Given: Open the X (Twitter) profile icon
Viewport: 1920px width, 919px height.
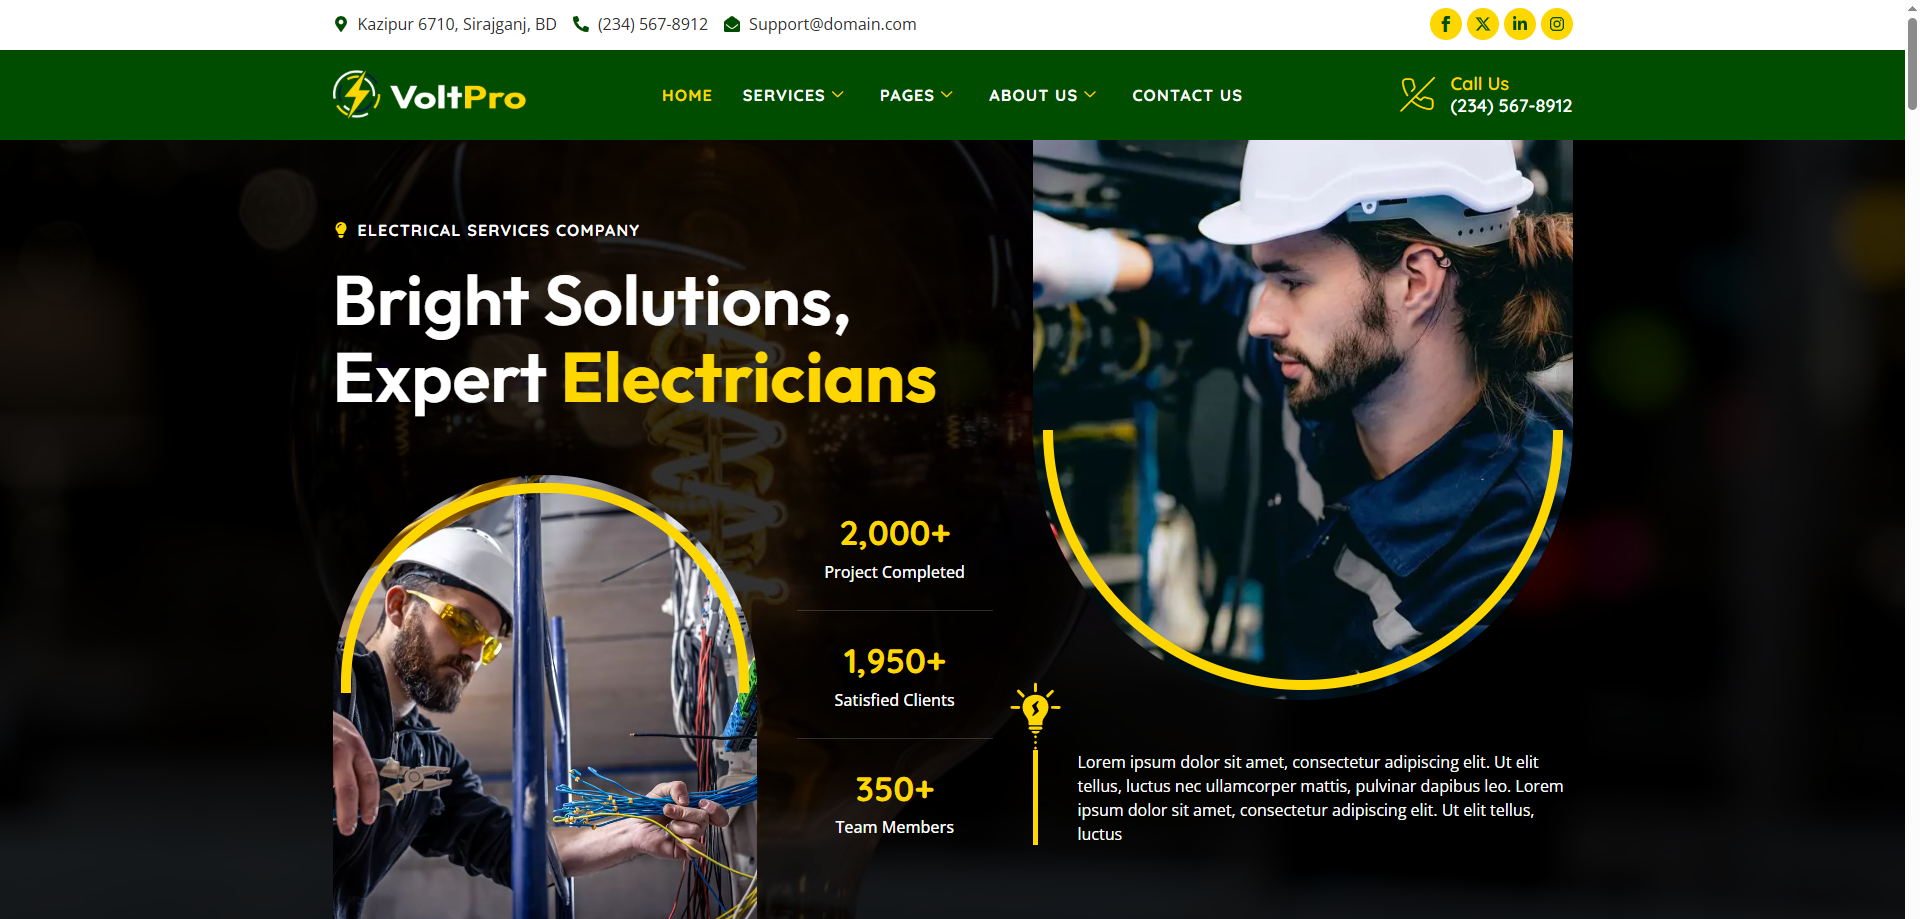Looking at the screenshot, I should [1482, 23].
